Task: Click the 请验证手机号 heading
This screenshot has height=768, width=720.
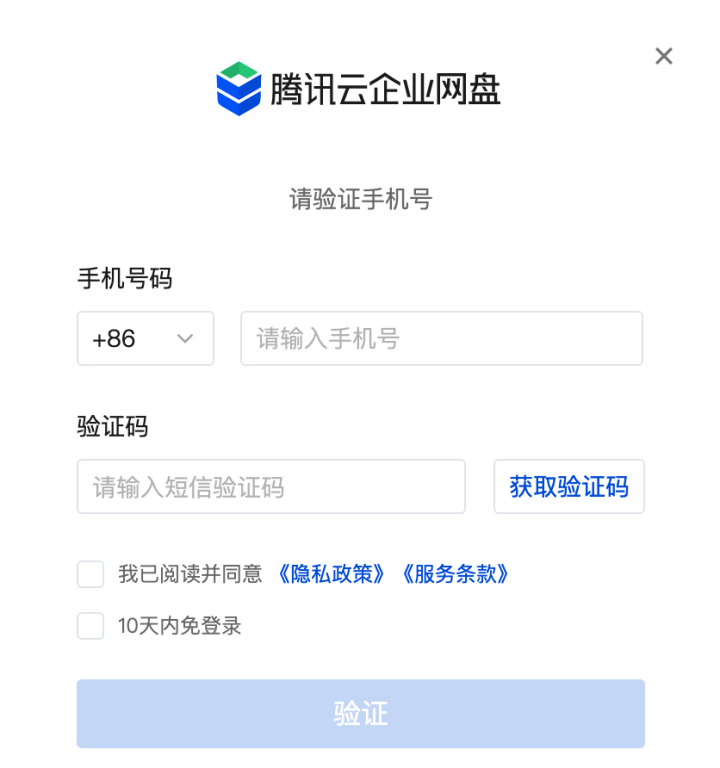Action: coord(360,199)
